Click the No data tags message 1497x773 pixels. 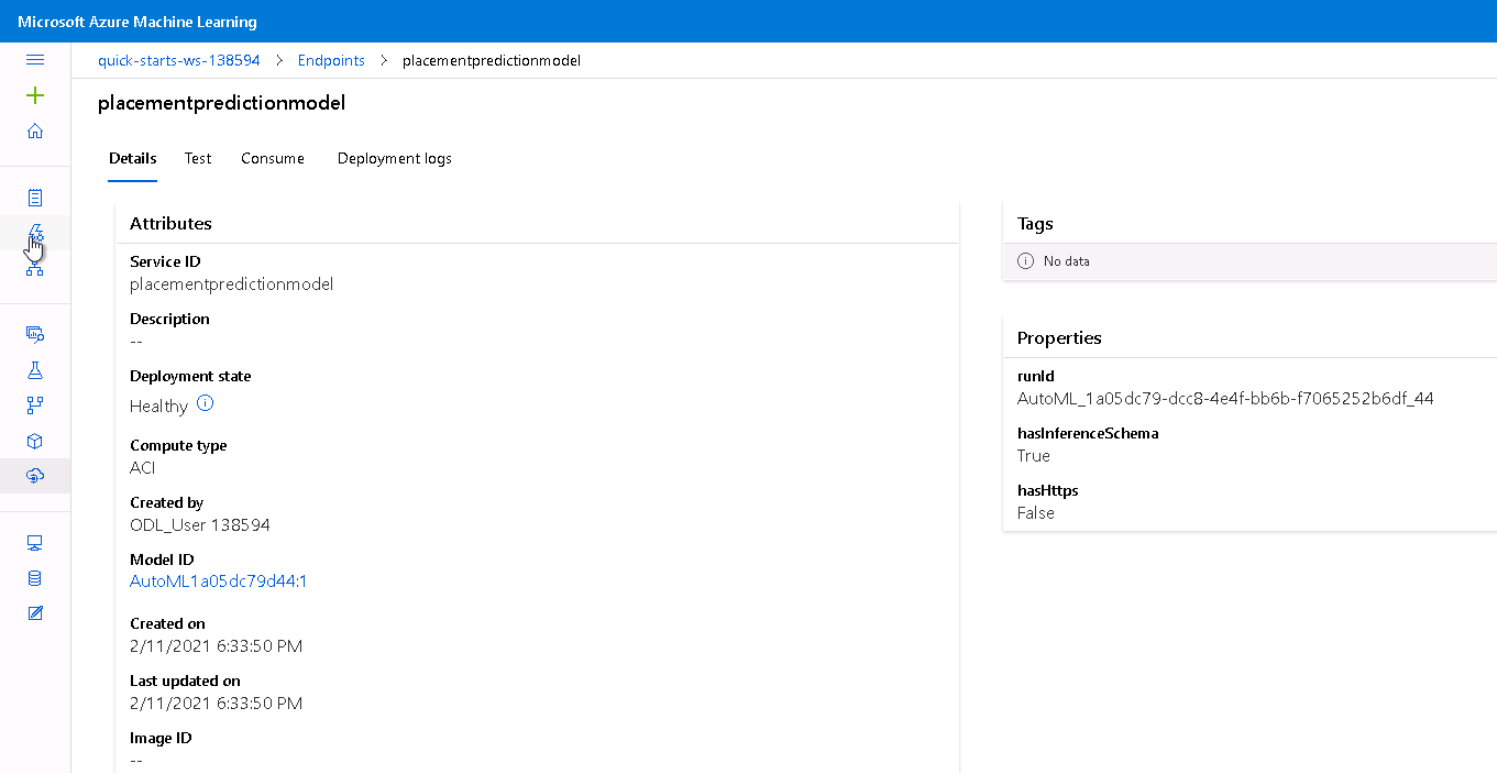pyautogui.click(x=1066, y=261)
